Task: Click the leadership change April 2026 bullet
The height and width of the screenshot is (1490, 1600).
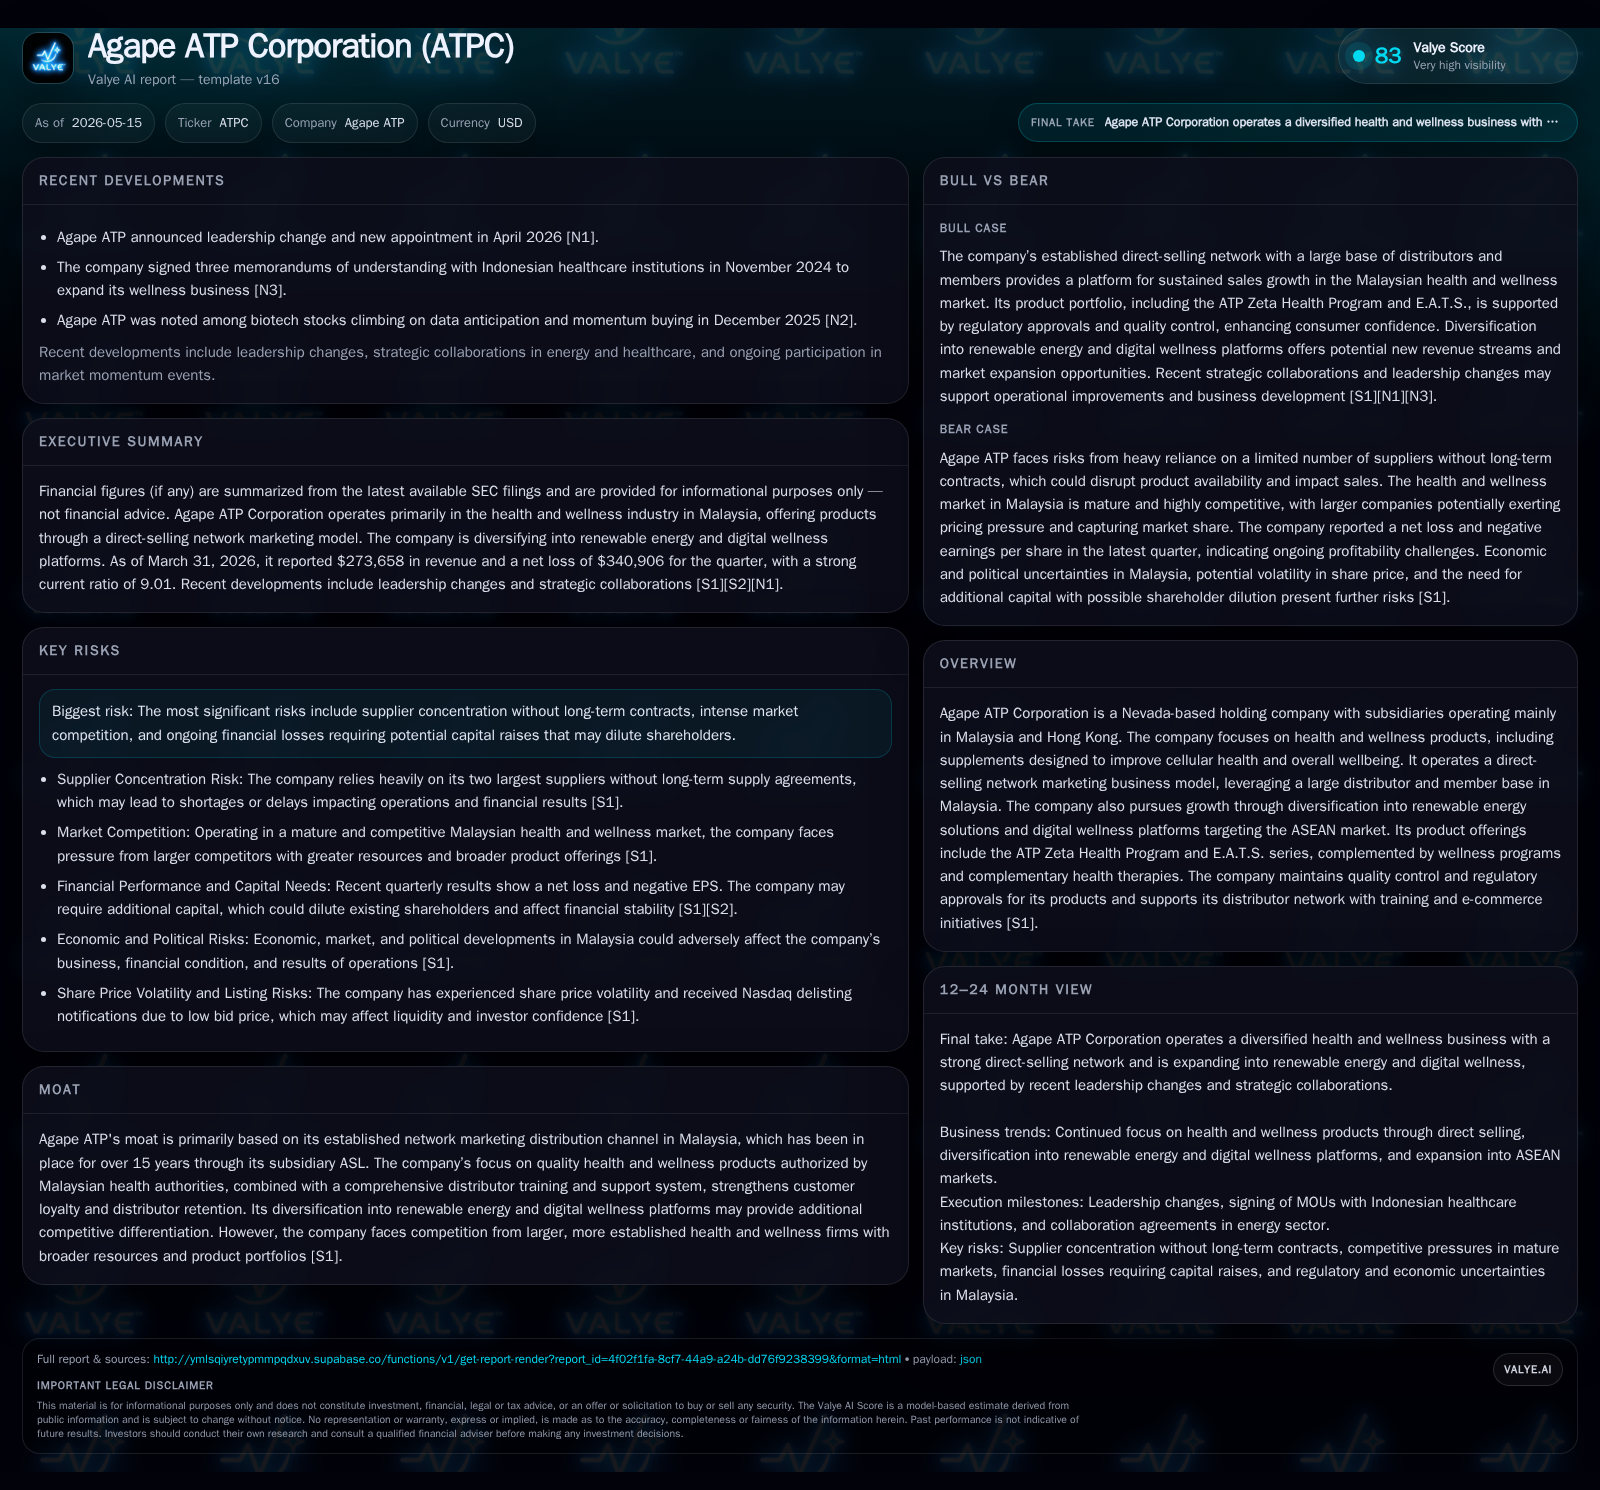Action: click(328, 237)
